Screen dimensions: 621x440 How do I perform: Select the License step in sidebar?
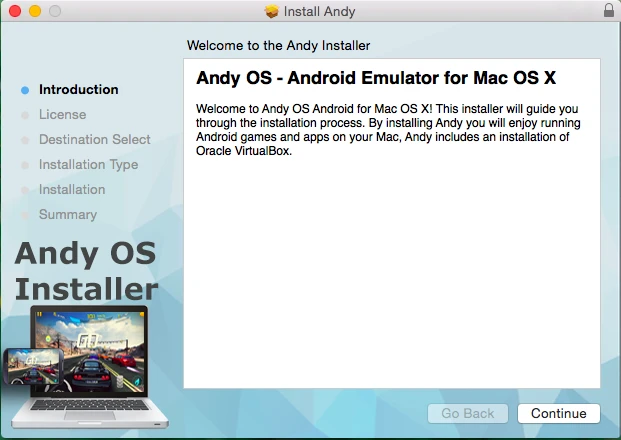click(62, 115)
